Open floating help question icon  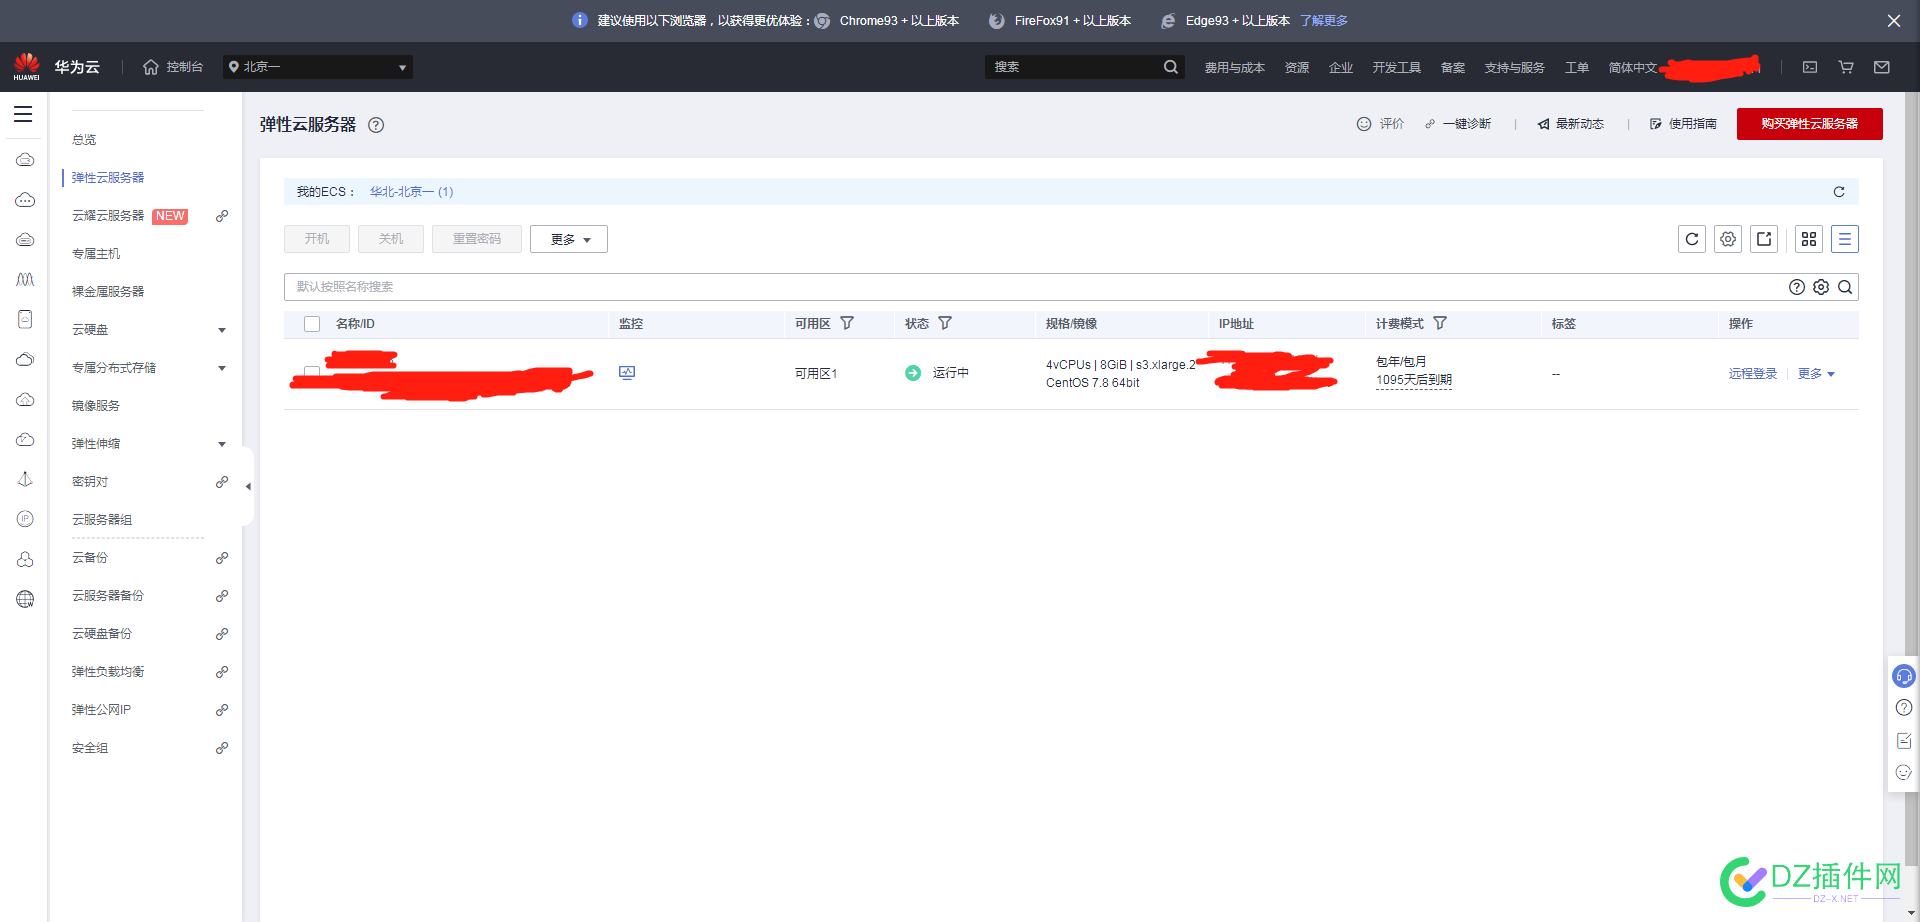(1904, 708)
